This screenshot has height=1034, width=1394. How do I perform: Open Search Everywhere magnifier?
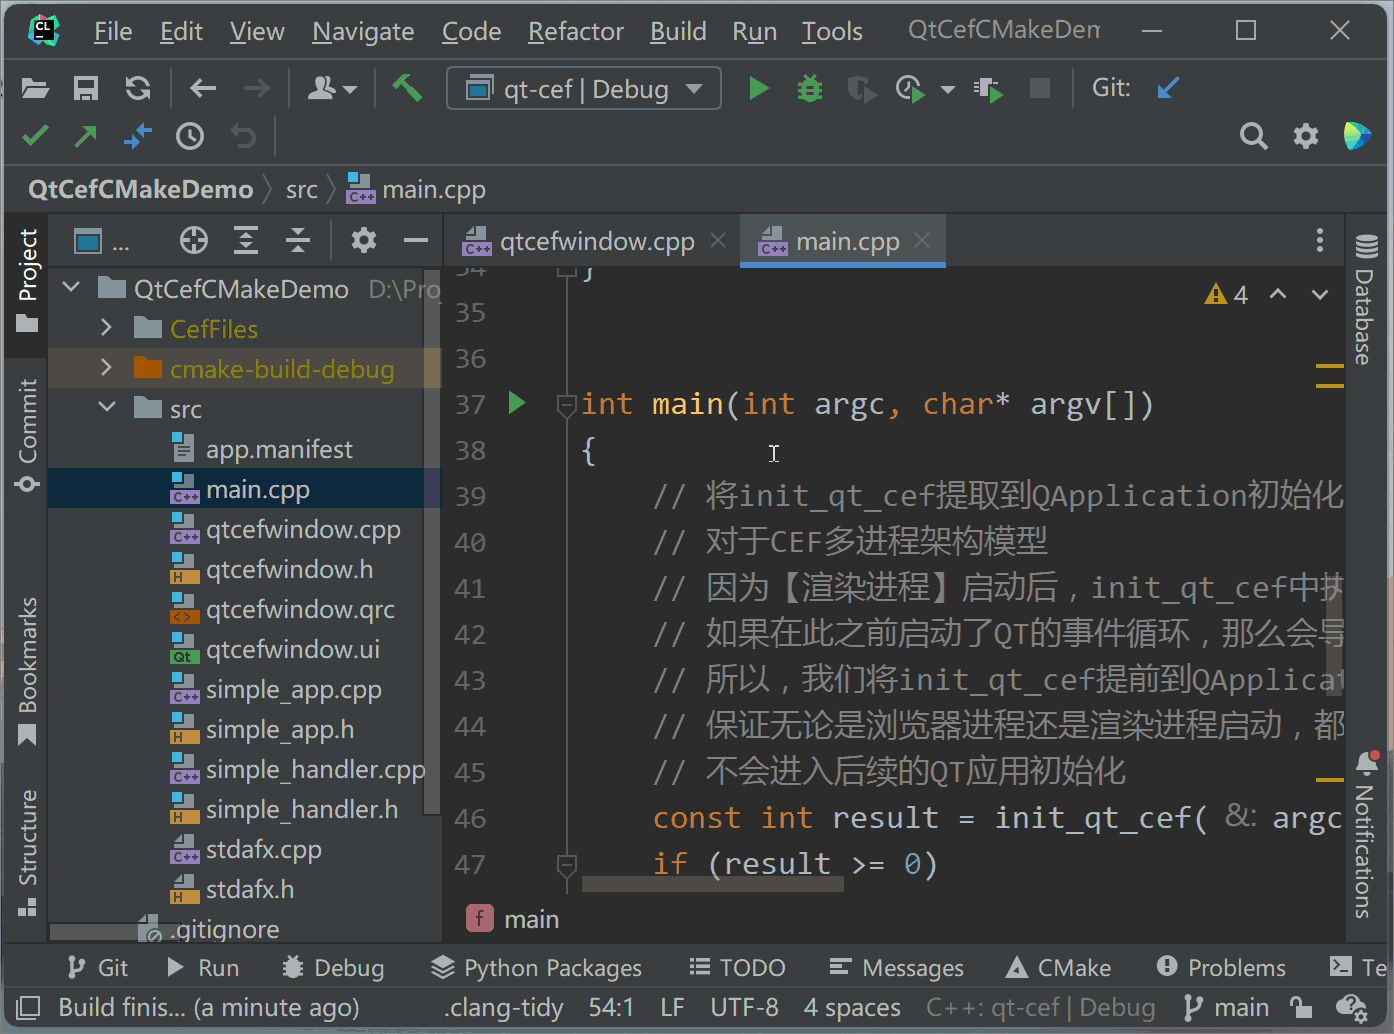click(x=1253, y=136)
